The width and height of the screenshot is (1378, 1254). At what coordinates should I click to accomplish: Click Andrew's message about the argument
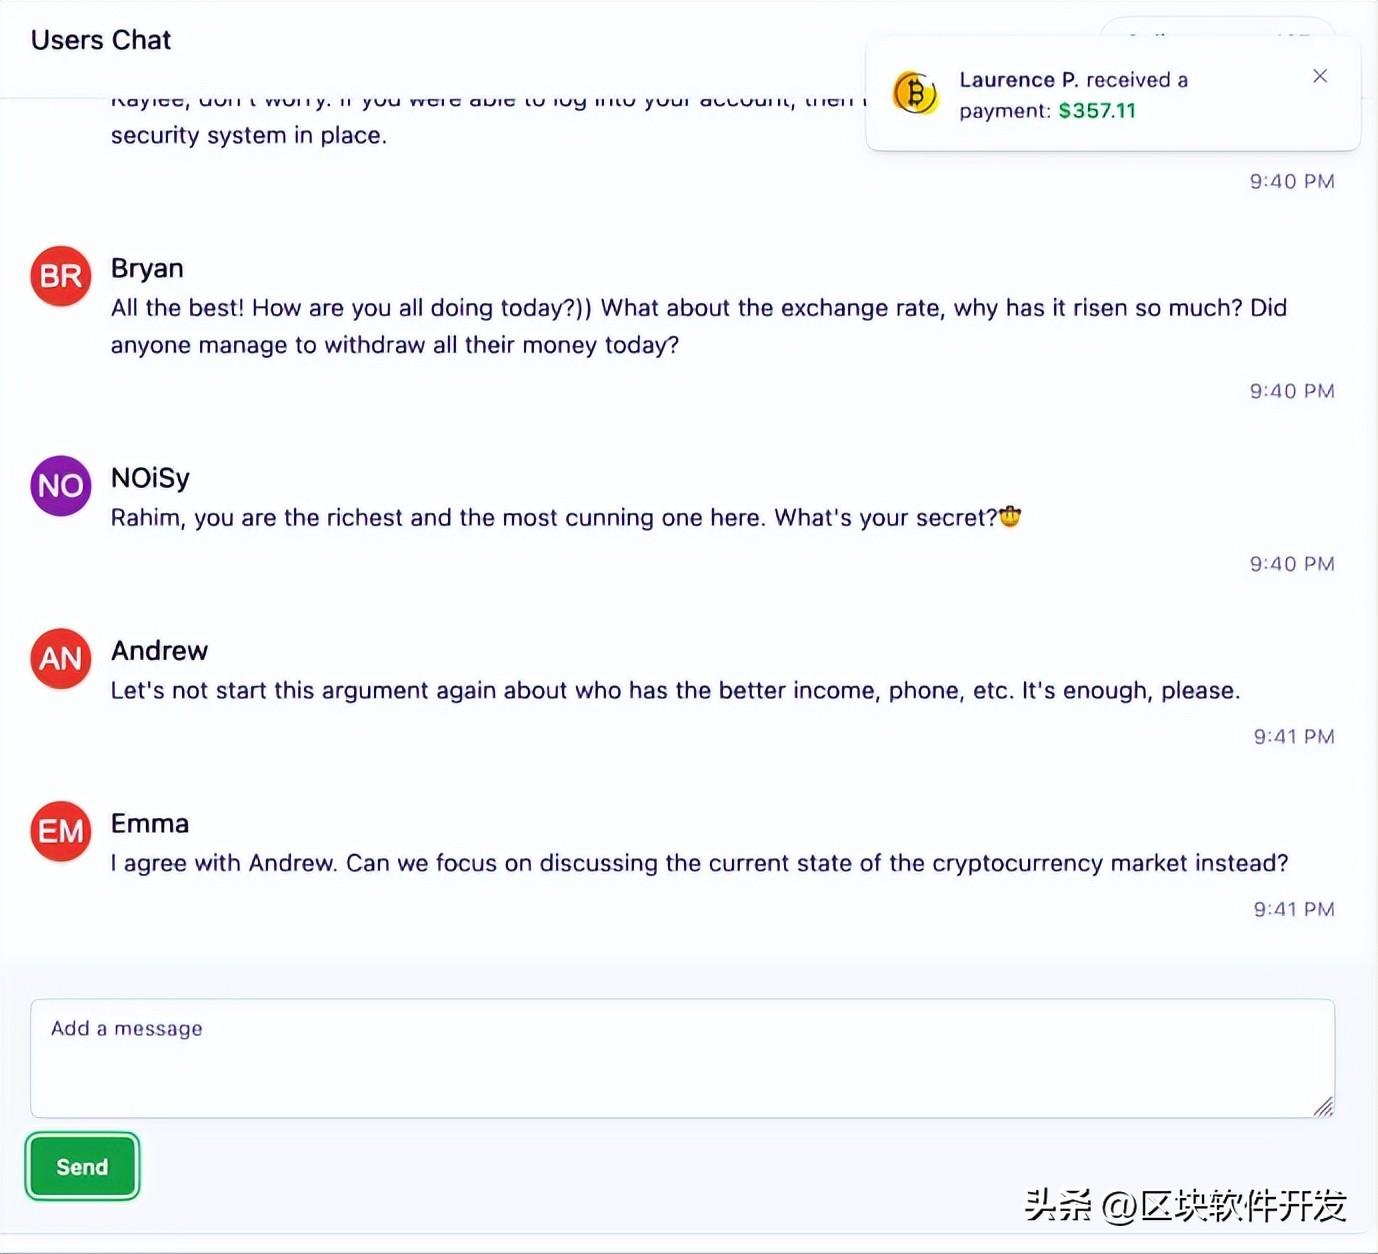point(675,691)
